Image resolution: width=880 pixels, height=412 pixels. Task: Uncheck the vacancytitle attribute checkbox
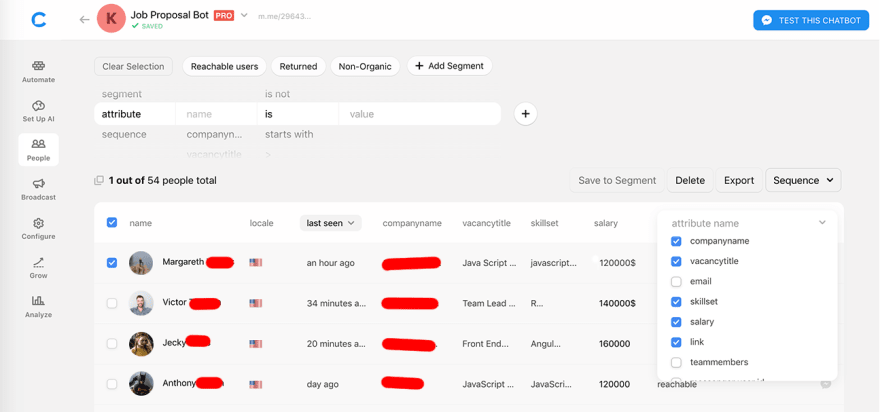676,262
